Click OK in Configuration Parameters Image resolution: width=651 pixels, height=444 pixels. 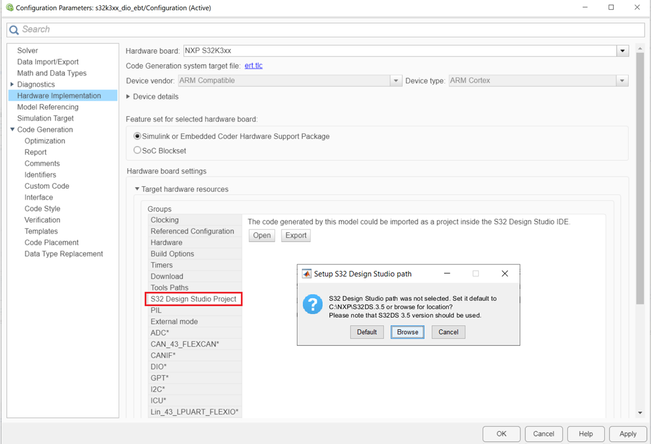(501, 434)
